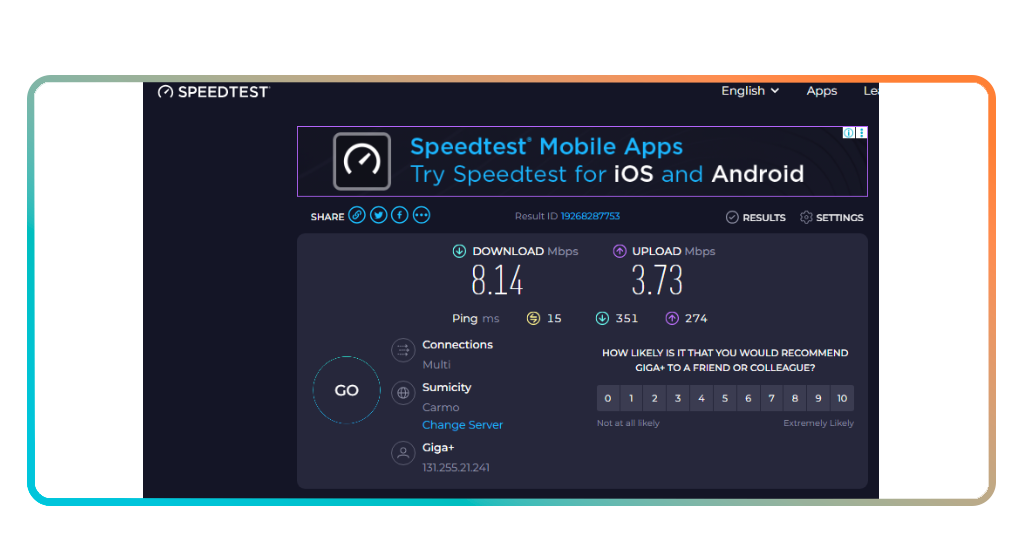Rate recommendation score 6
Screen dimensions: 1024x536
pyautogui.click(x=748, y=398)
